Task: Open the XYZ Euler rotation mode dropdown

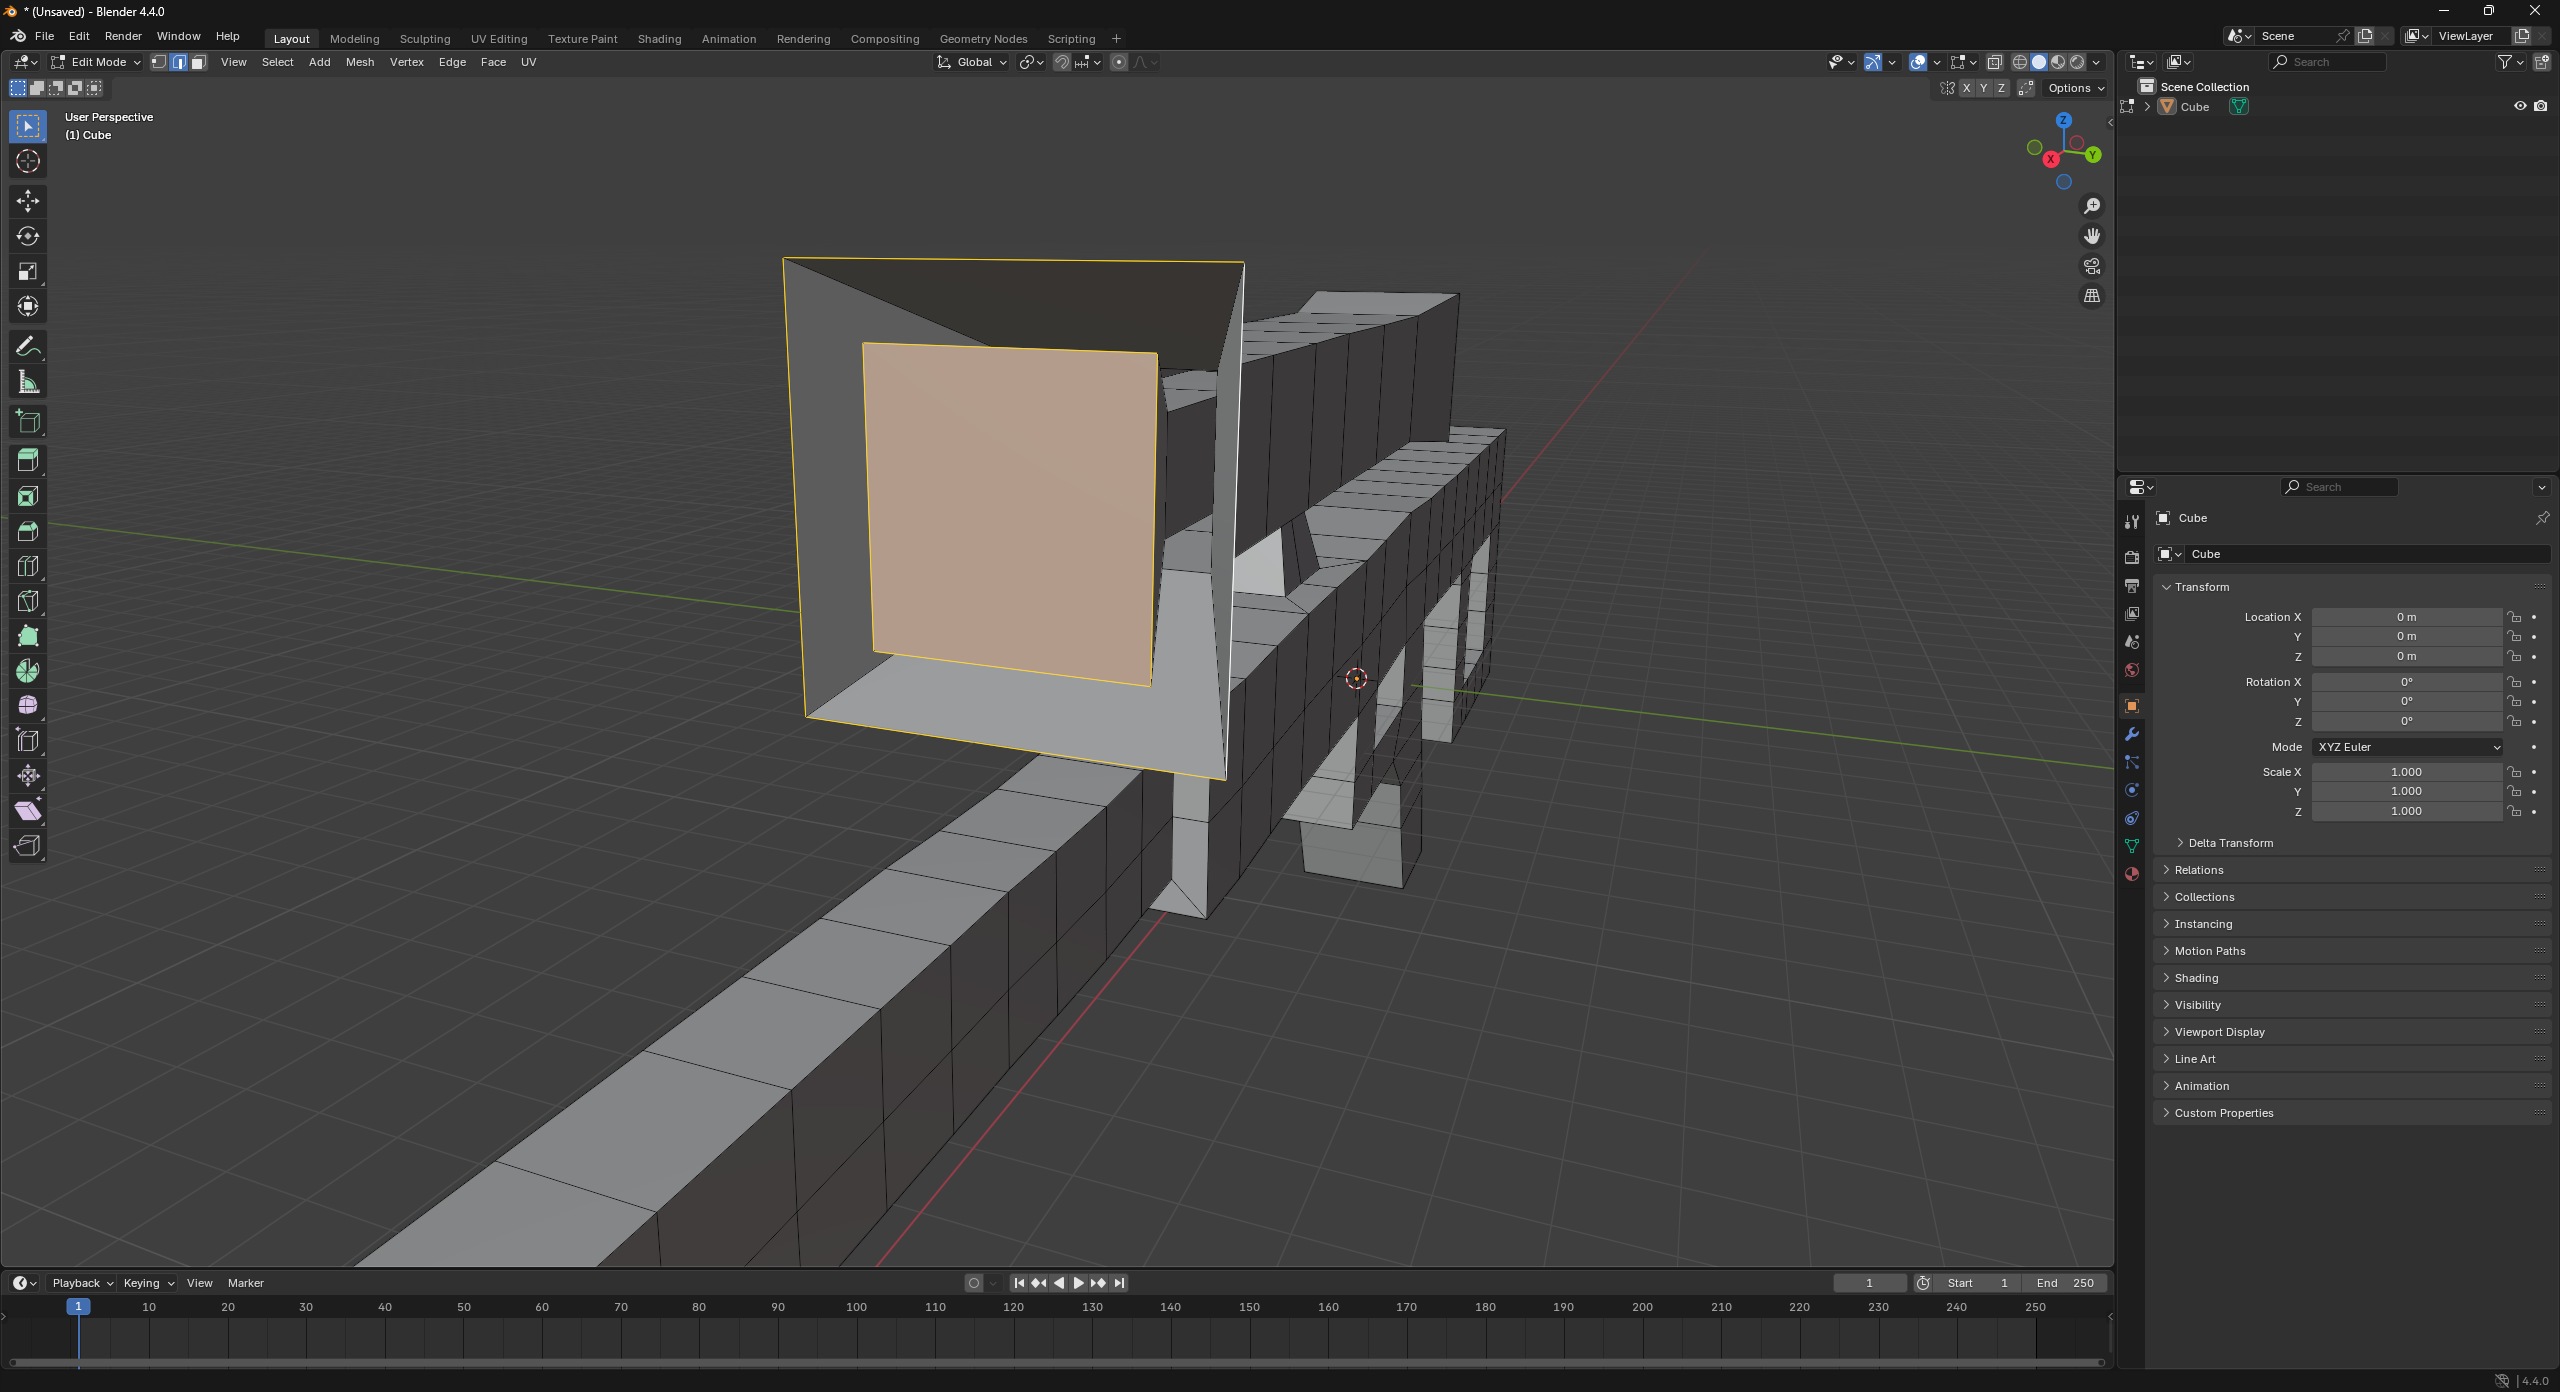Action: click(2408, 747)
